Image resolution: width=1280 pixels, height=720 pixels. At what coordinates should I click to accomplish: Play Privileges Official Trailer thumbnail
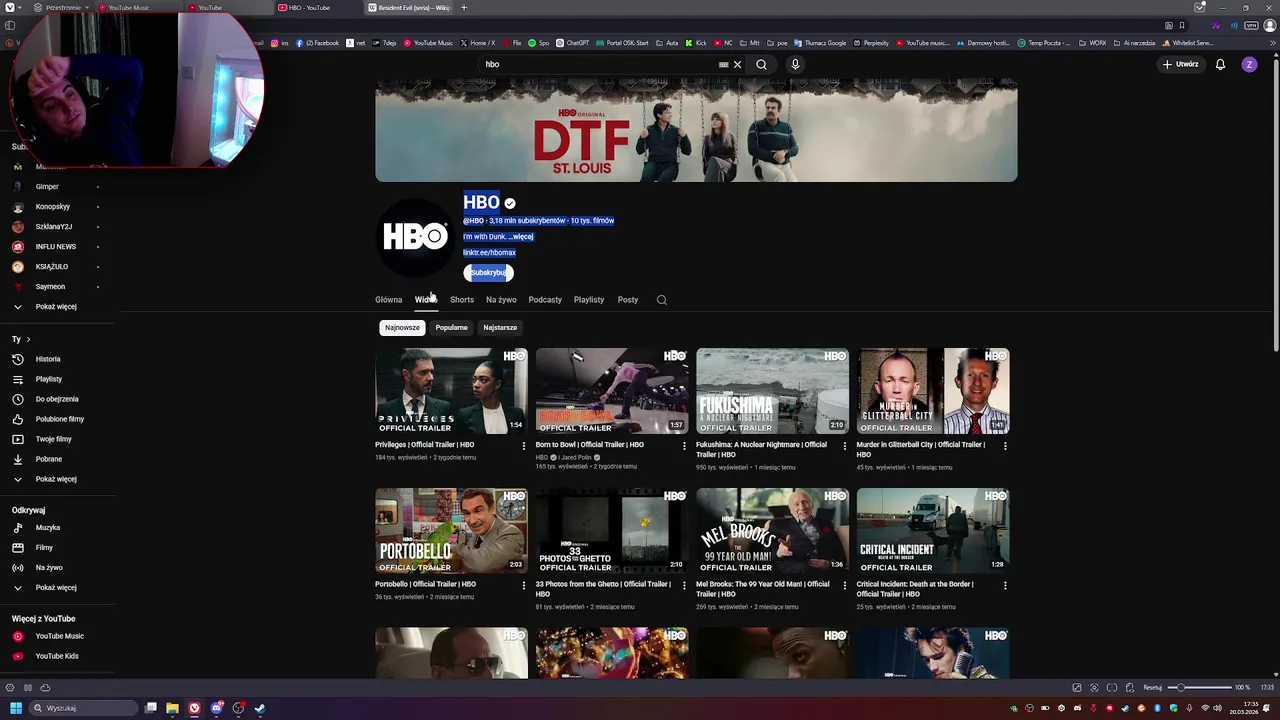tap(451, 391)
